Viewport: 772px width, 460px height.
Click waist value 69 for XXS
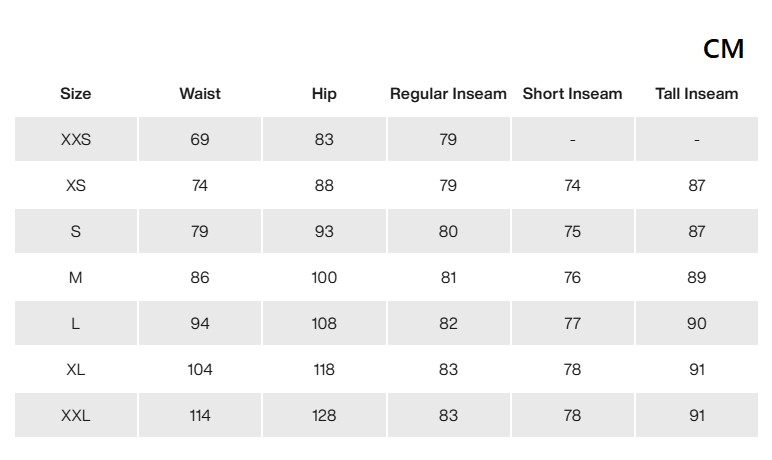click(x=200, y=139)
